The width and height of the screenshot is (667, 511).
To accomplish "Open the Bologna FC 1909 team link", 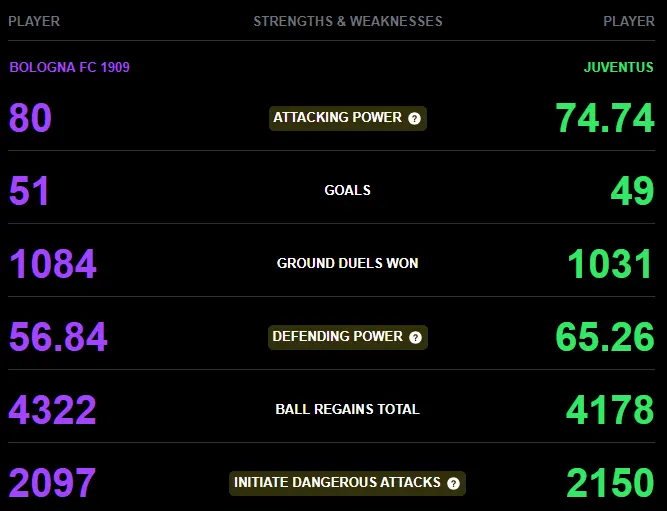I will point(69,67).
